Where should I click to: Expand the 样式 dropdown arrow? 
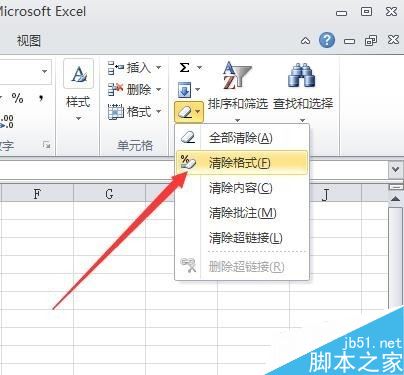78,118
